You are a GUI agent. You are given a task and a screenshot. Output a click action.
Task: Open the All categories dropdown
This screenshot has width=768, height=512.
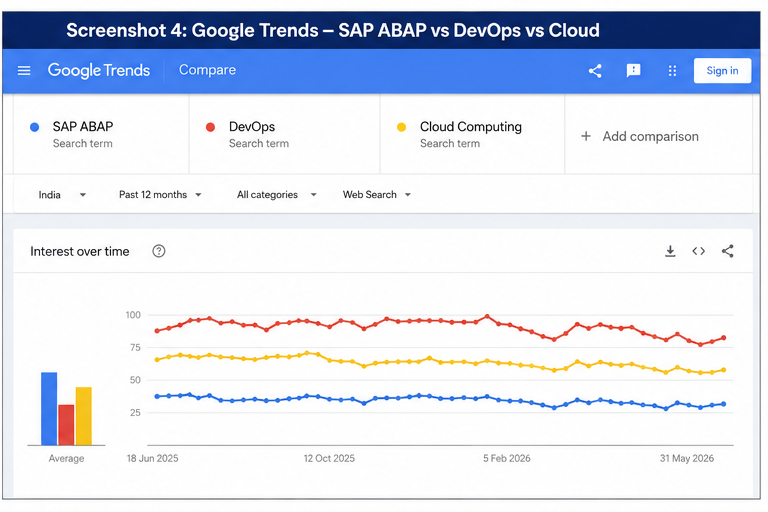[277, 195]
